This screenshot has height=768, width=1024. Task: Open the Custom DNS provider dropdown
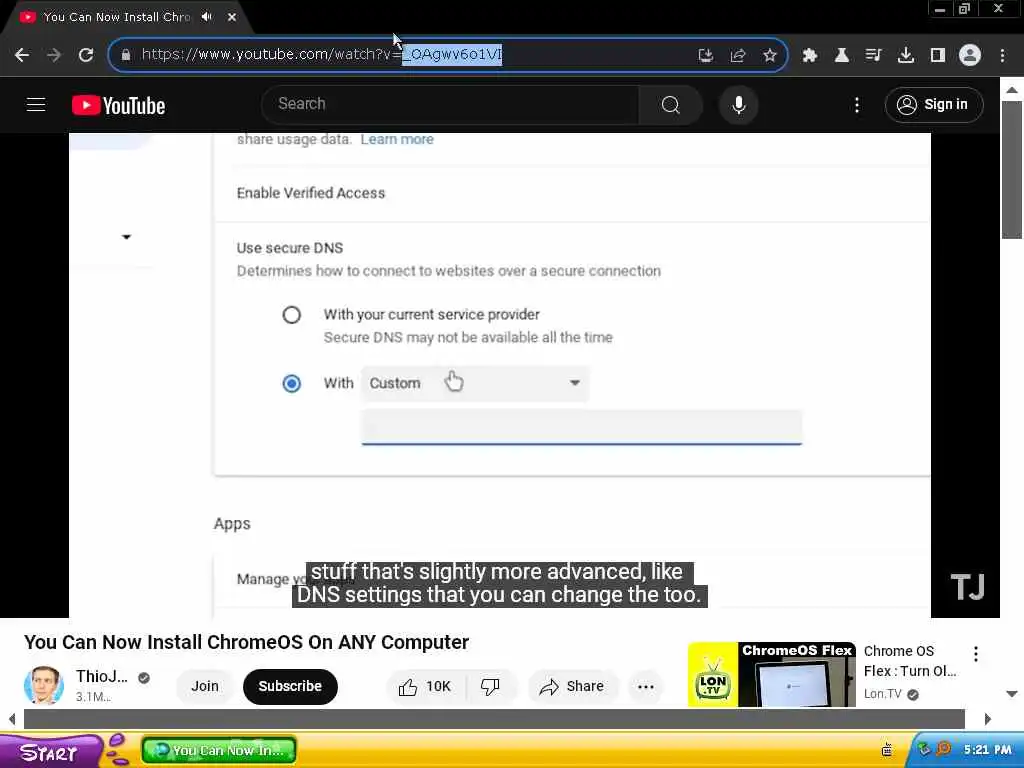tap(475, 383)
